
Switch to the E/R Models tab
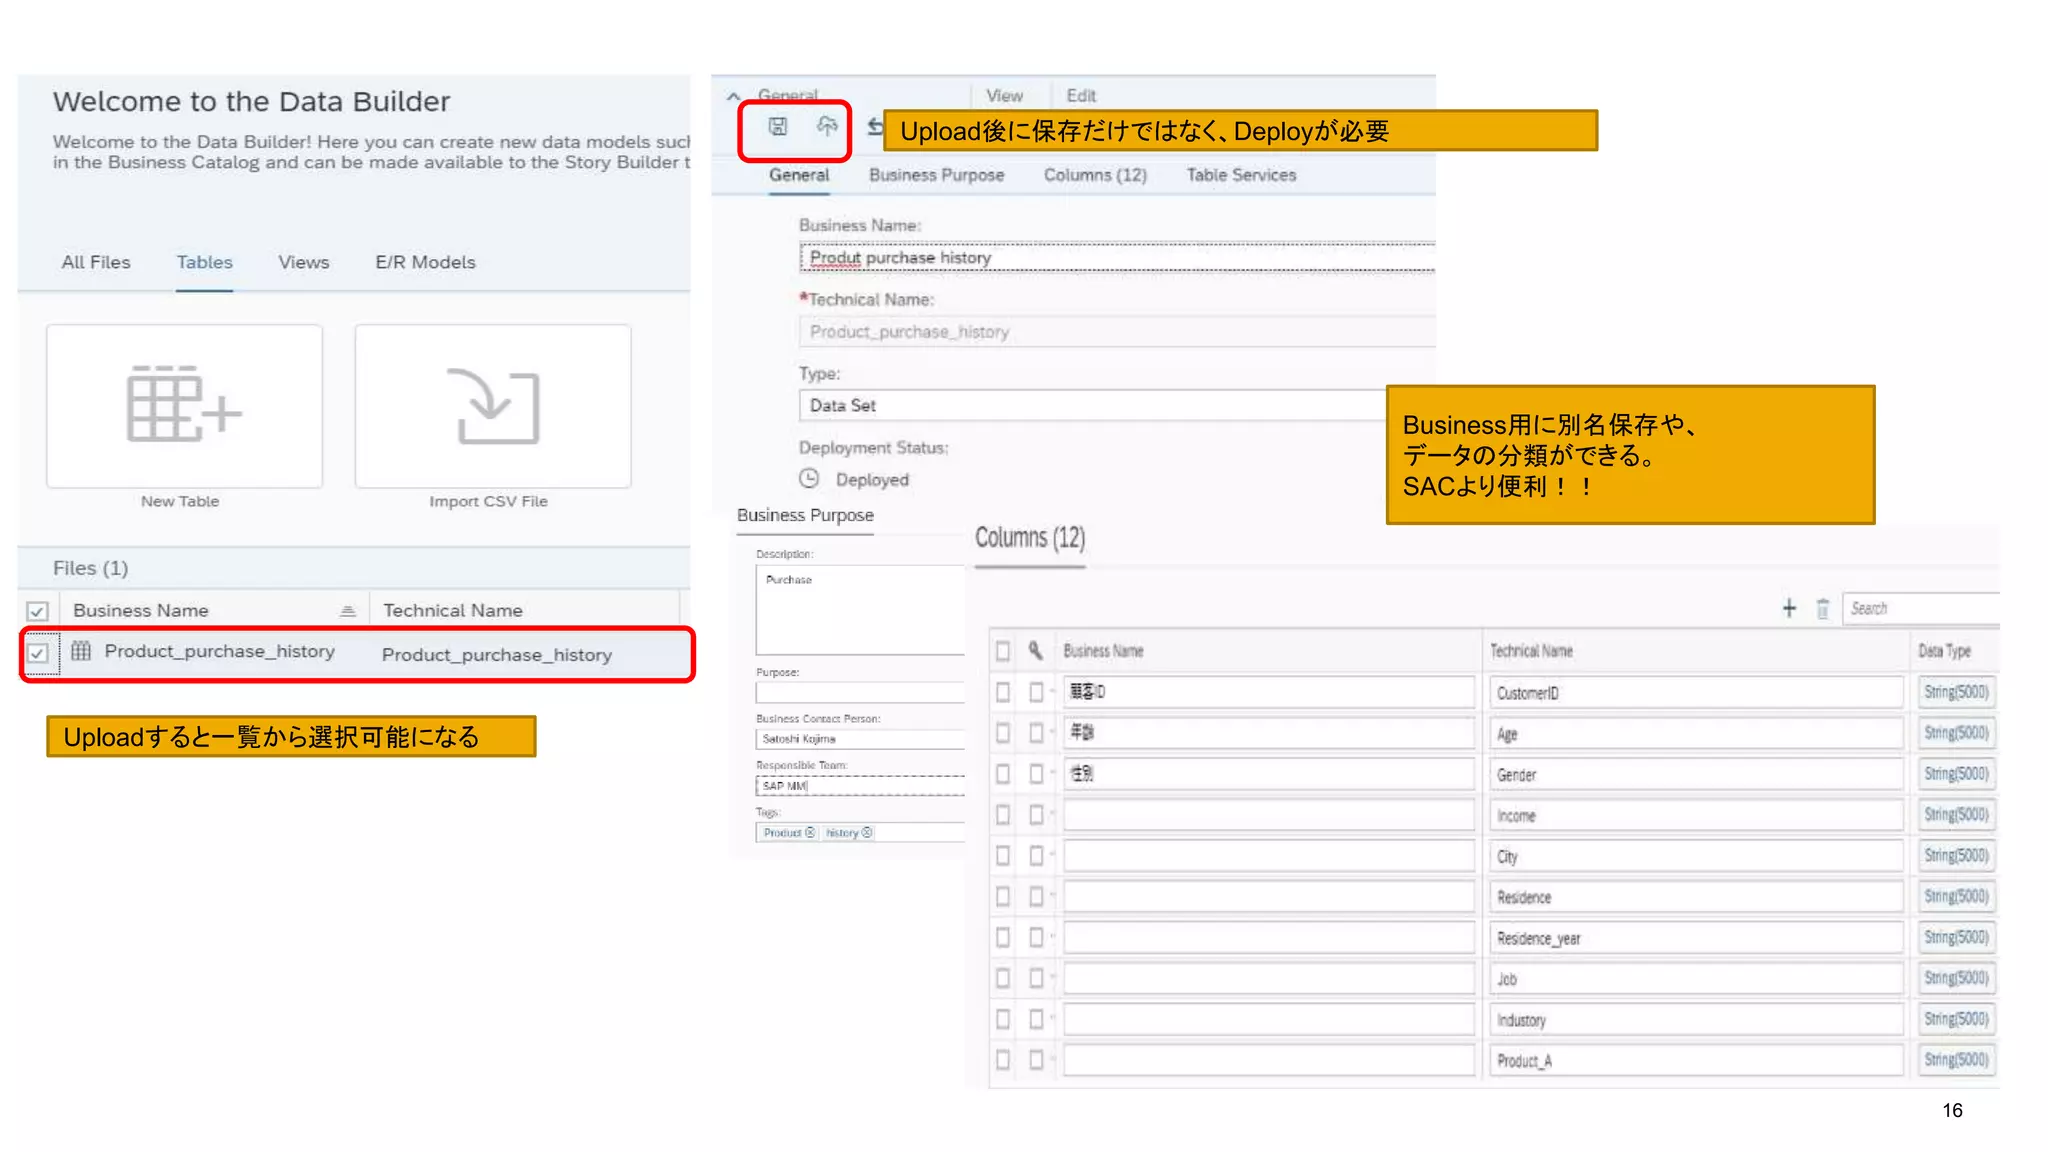coord(426,262)
